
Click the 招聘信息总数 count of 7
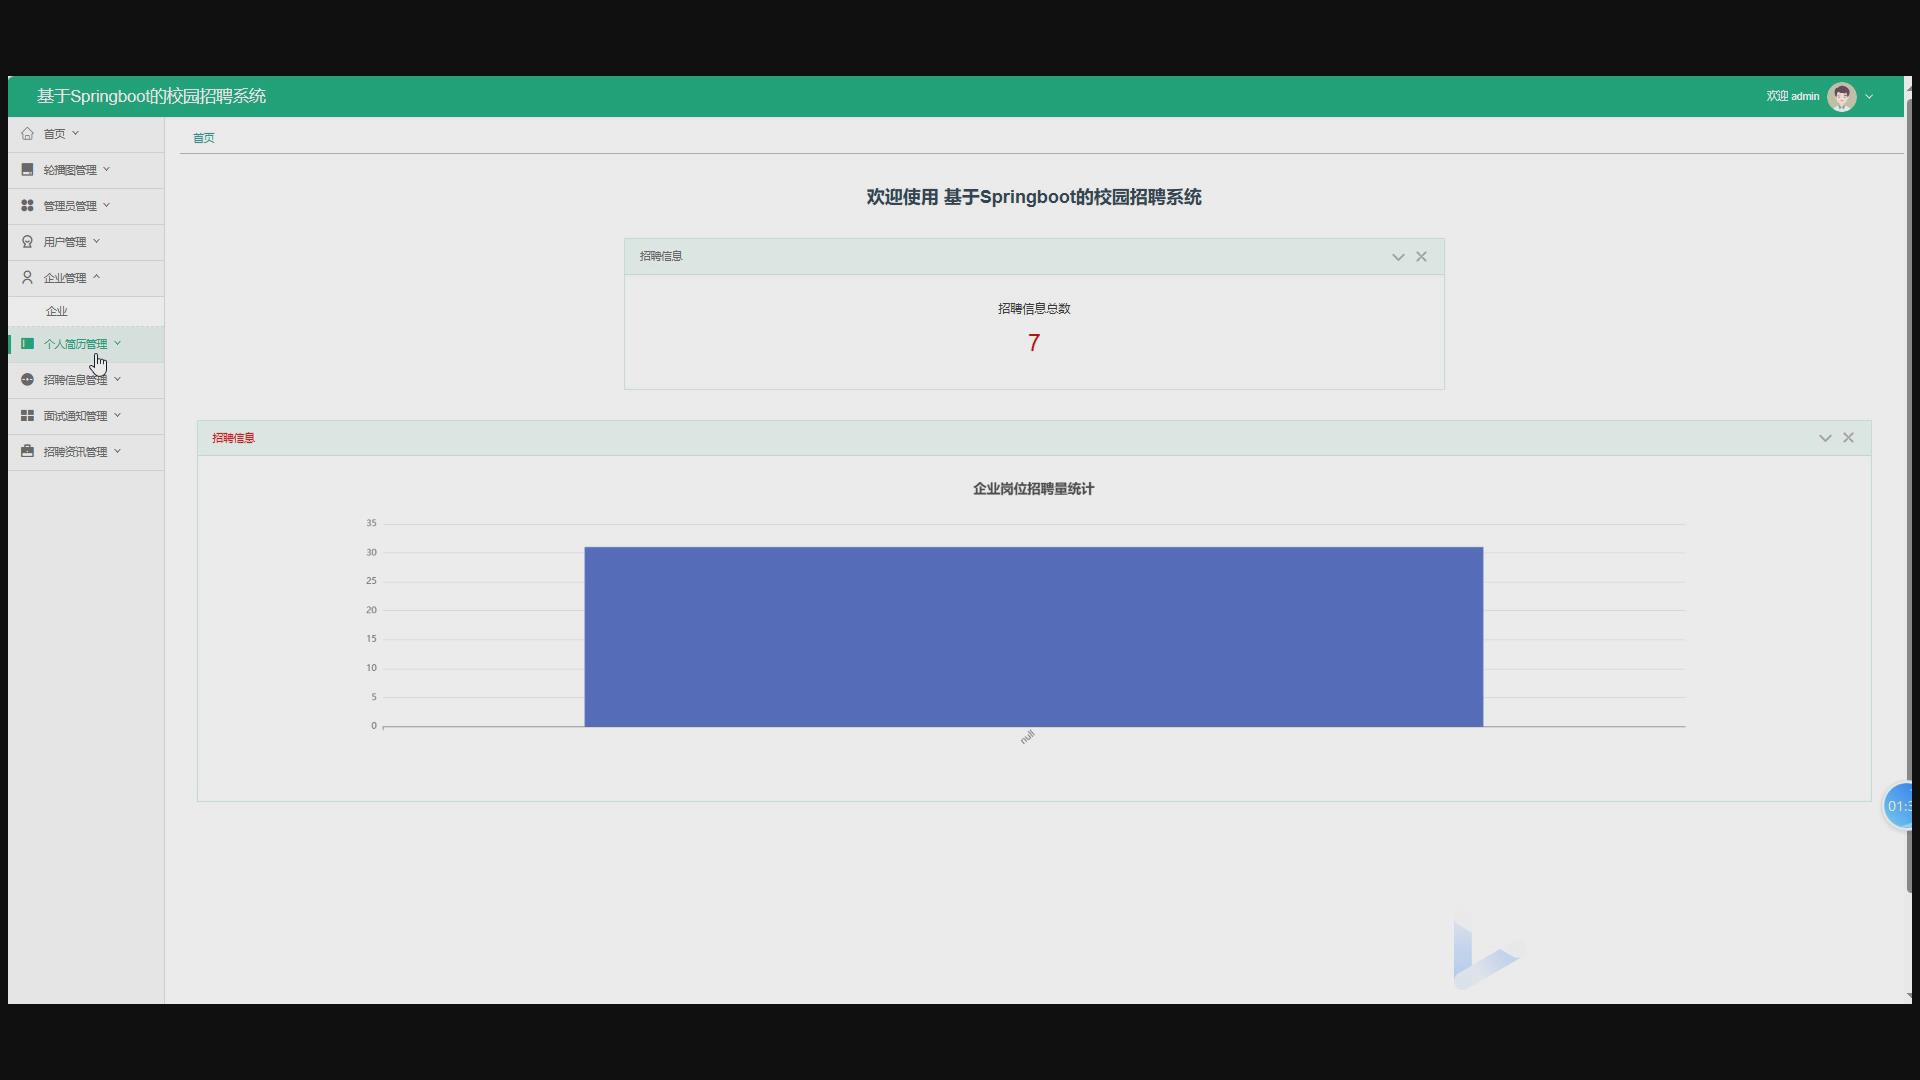pos(1033,343)
